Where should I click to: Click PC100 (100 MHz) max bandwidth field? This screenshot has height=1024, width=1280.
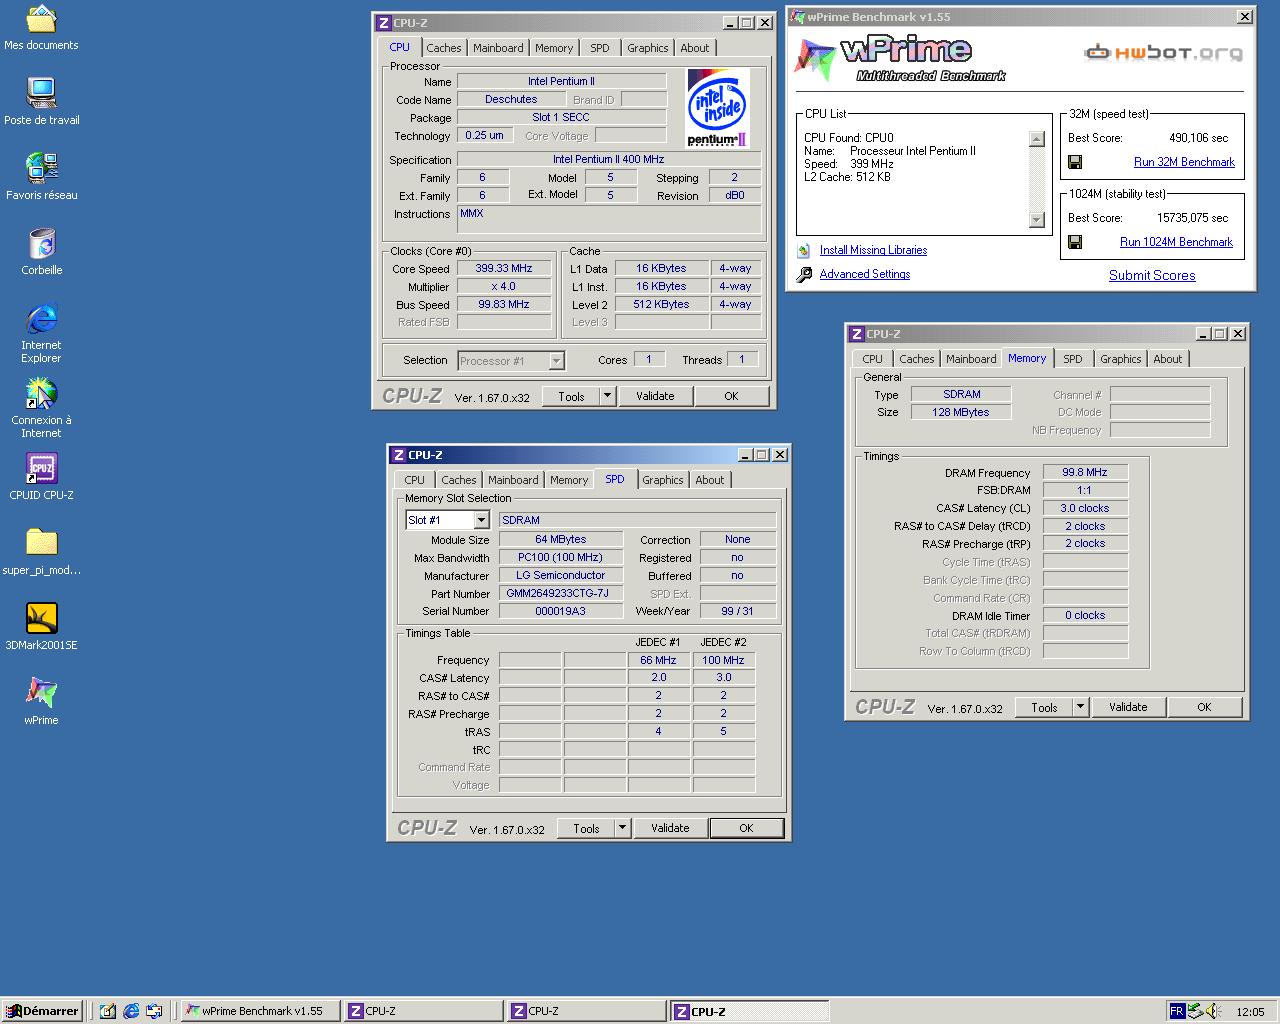click(x=561, y=557)
